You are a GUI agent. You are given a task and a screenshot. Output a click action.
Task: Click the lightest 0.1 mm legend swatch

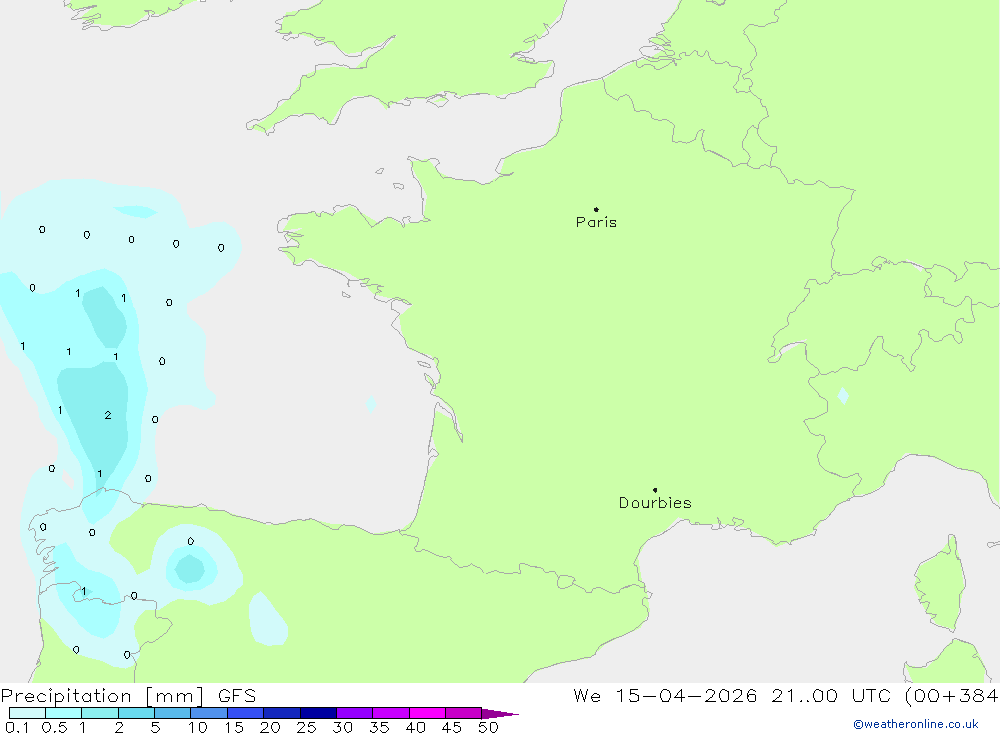(27, 713)
